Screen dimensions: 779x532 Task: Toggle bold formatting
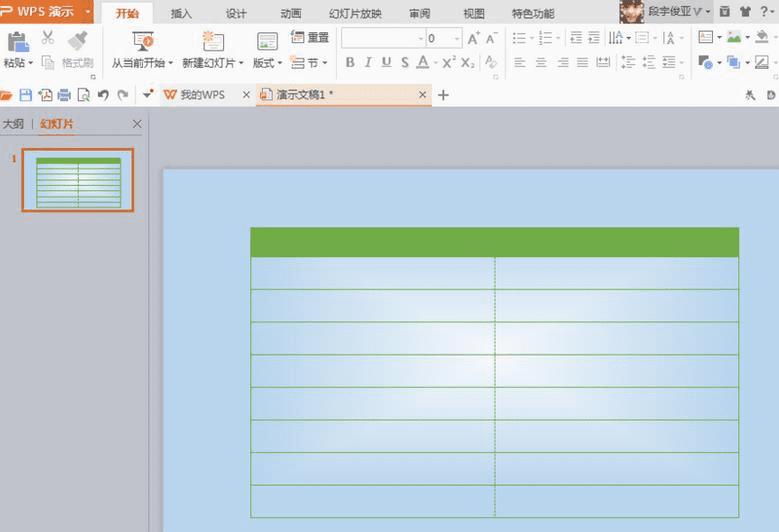(350, 63)
